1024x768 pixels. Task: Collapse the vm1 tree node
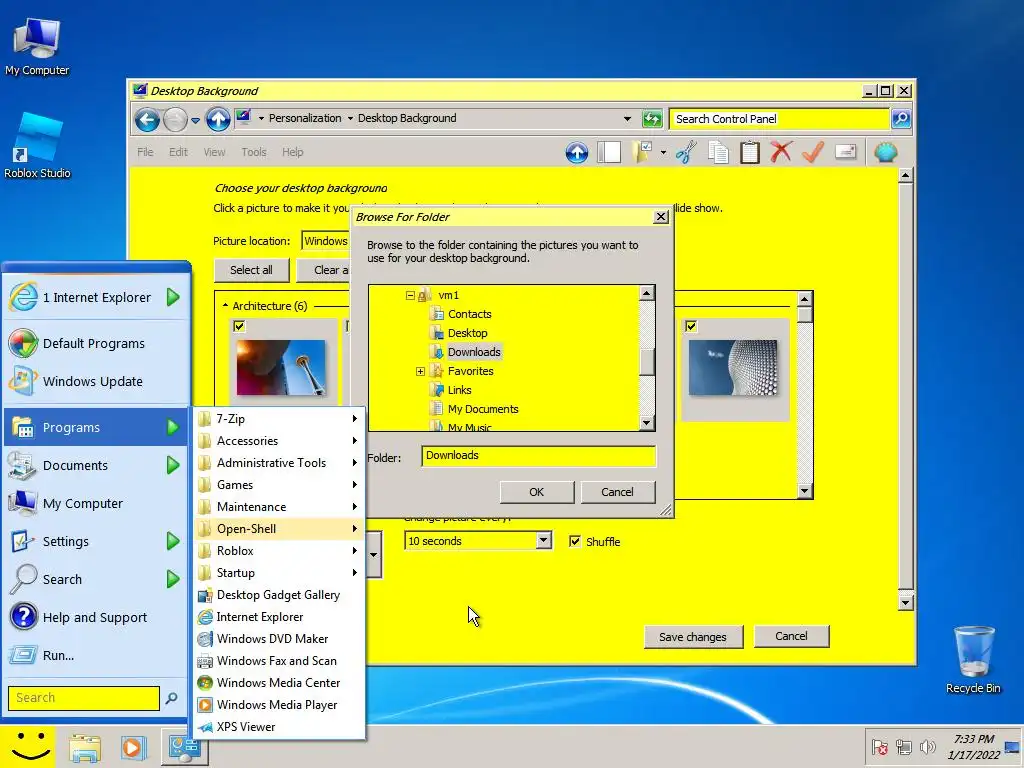point(410,295)
